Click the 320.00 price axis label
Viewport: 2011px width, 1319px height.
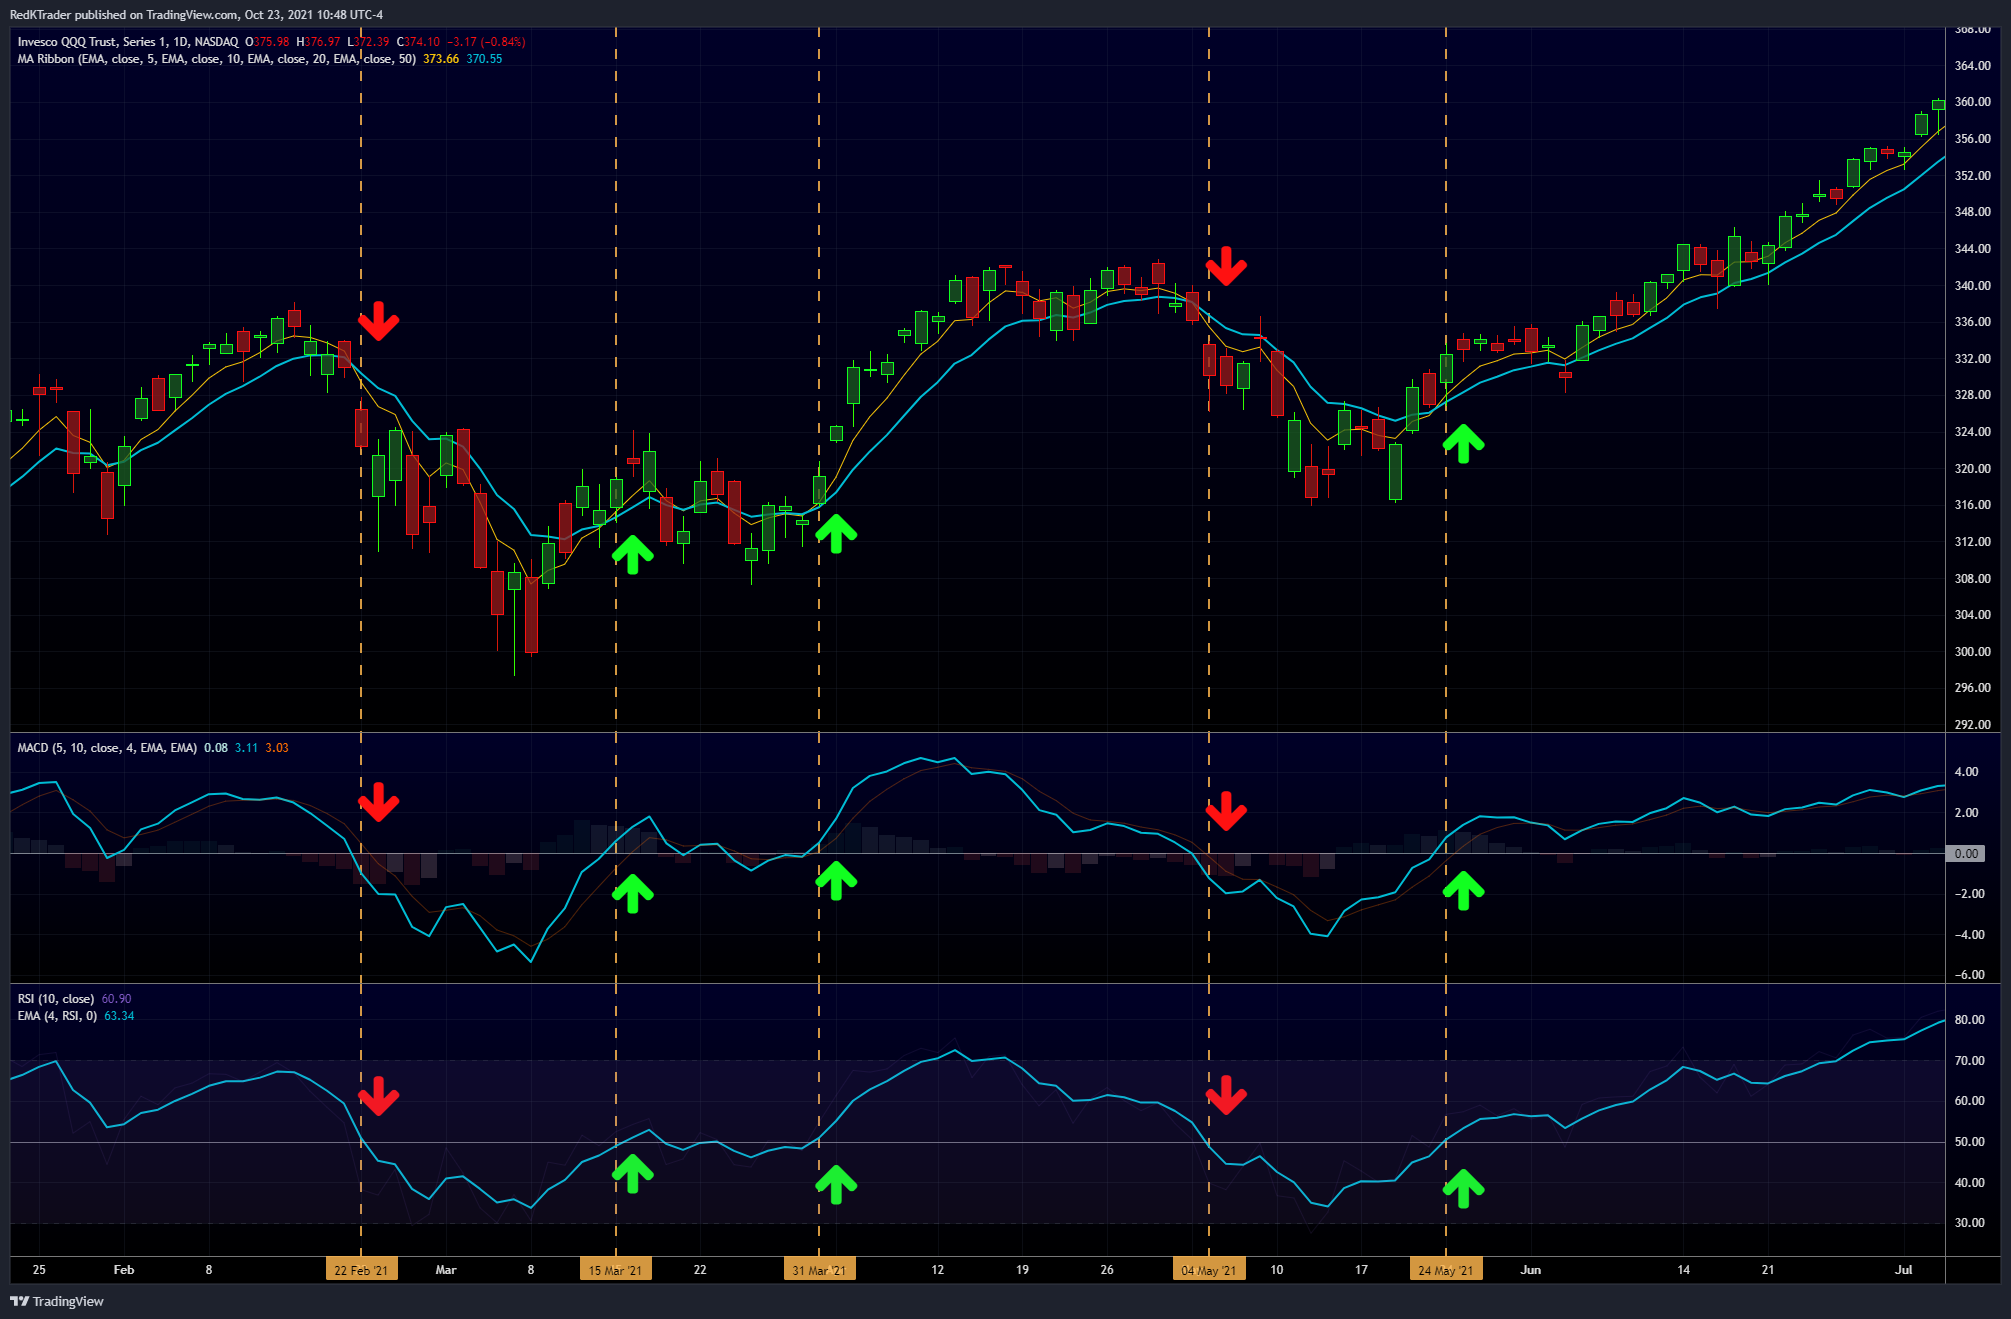pyautogui.click(x=1972, y=469)
